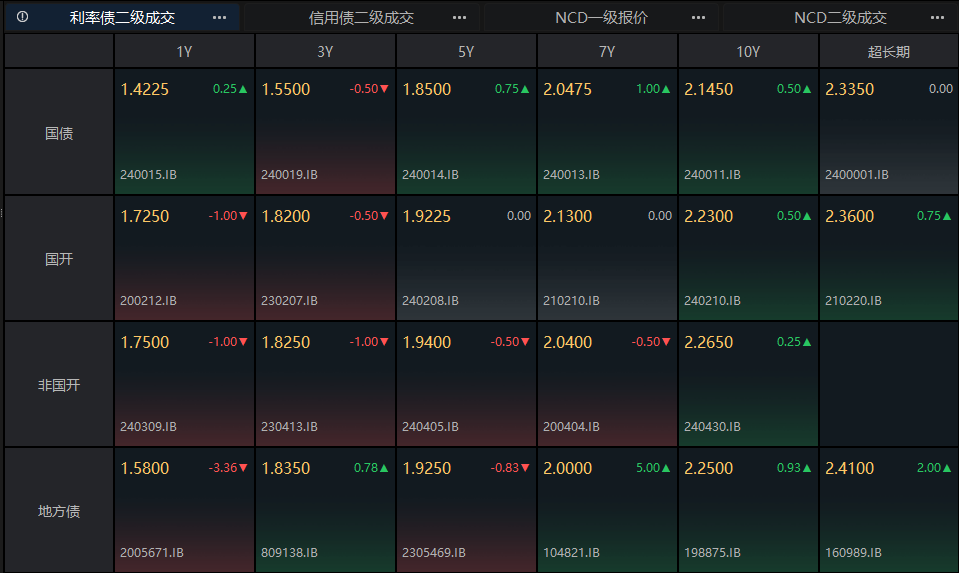Open the 809138.IB bond cell

[325, 510]
